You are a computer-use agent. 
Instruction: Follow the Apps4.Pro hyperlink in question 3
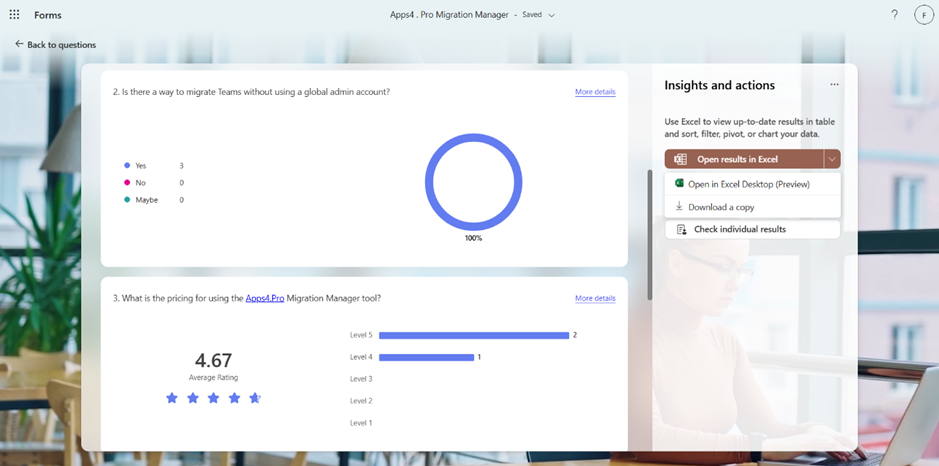point(265,298)
